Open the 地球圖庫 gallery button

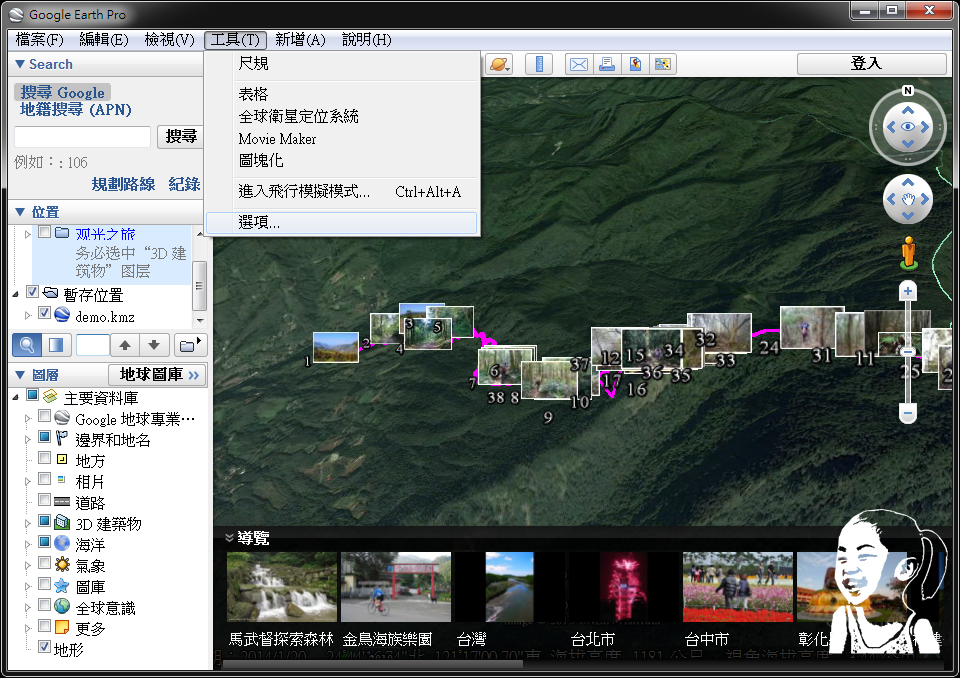pos(157,375)
